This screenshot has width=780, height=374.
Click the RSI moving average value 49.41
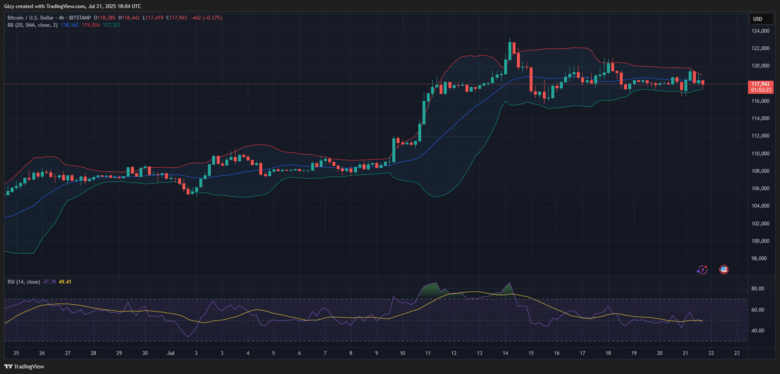pyautogui.click(x=65, y=281)
